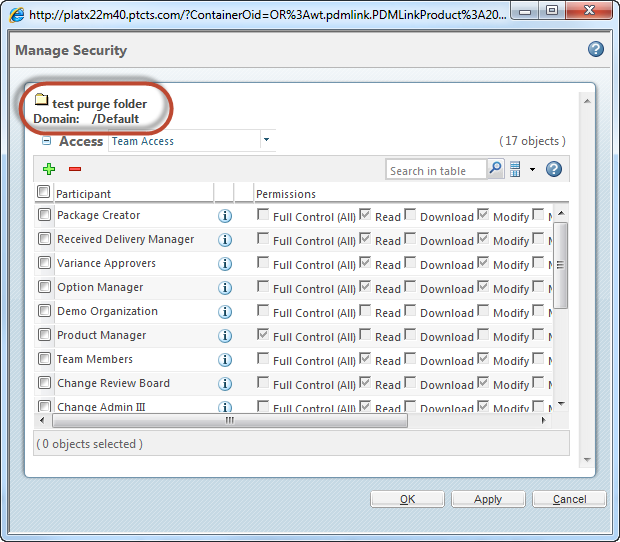Run table search magnifier icon

click(x=495, y=169)
